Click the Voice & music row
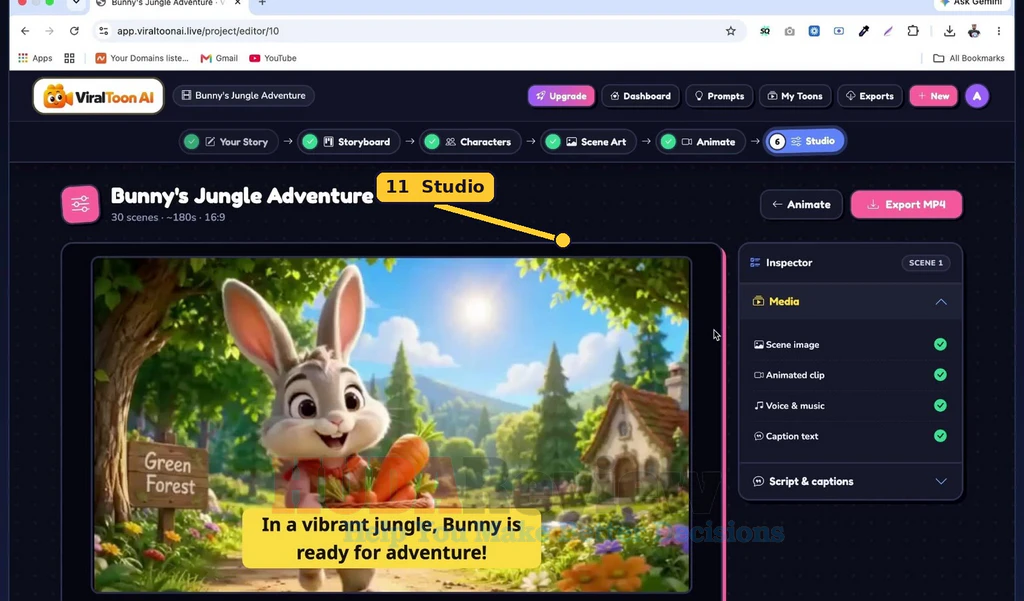Viewport: 1024px width, 601px height. pyautogui.click(x=850, y=406)
